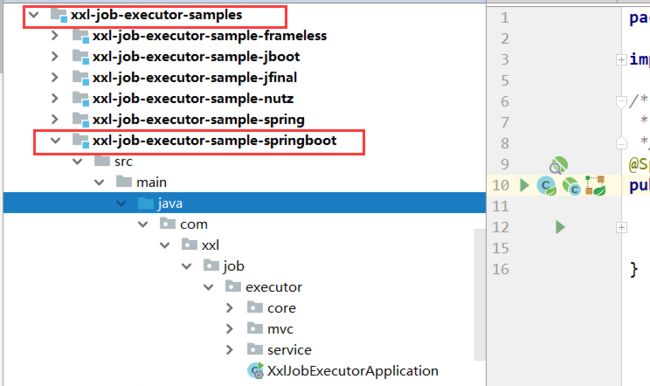The image size is (650, 386).
Task: Expand the folded method on line 12
Action: point(621,227)
